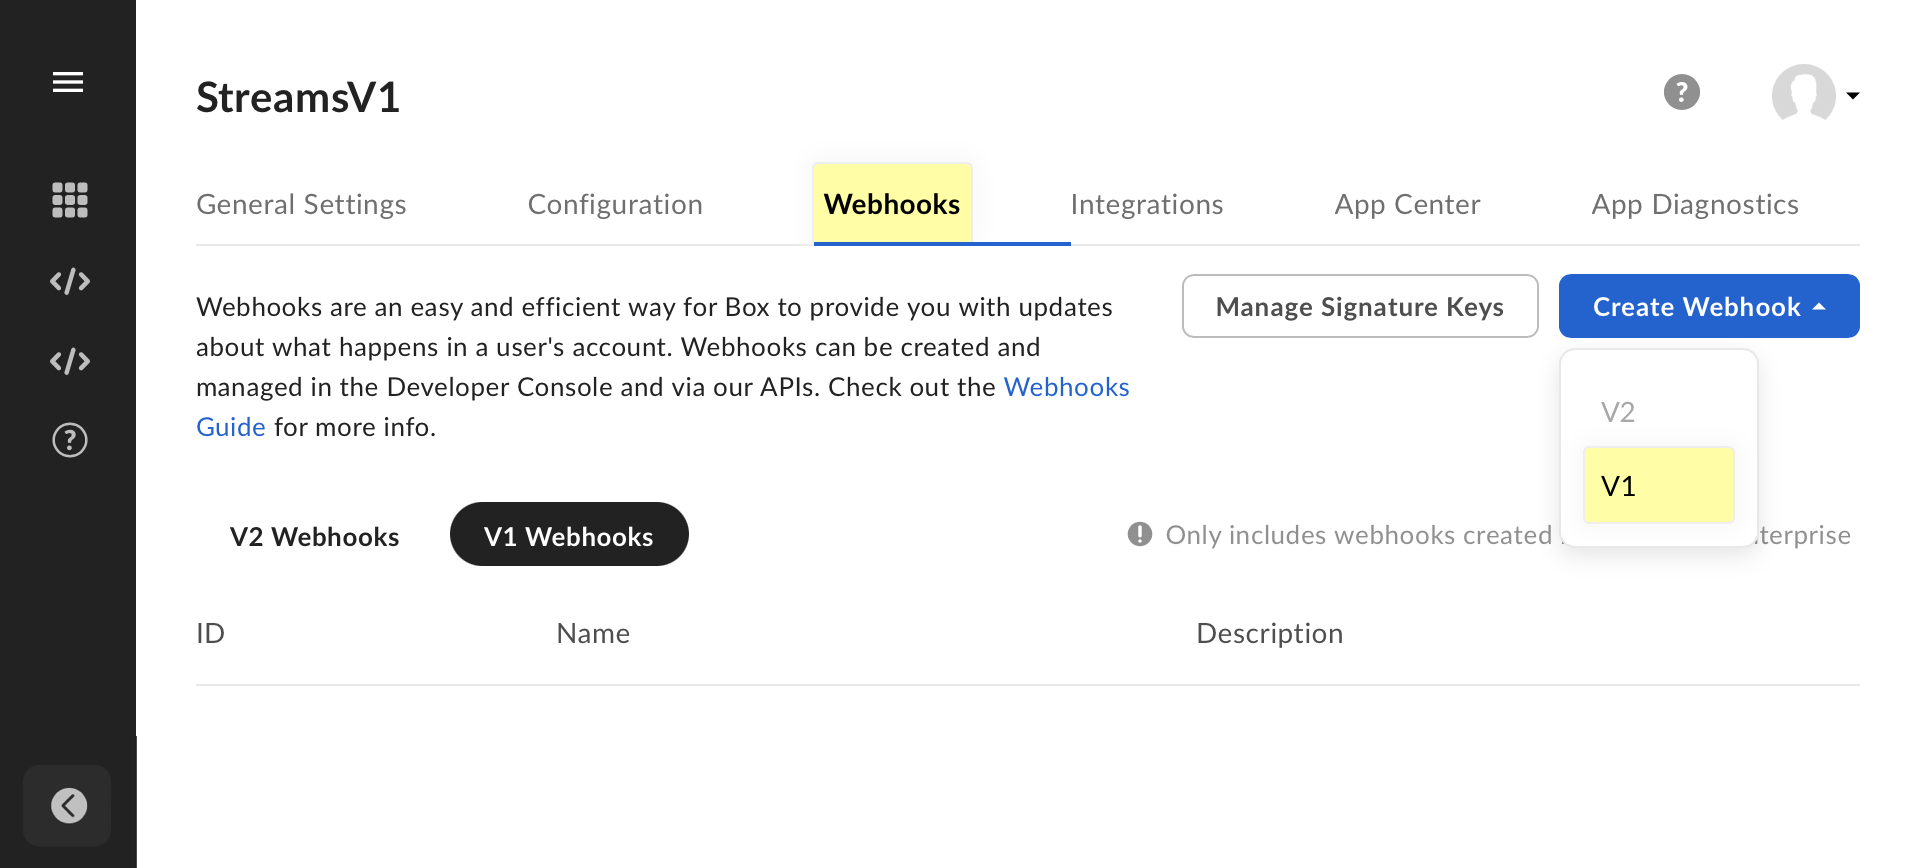Switch to V2 Webhooks view

314,536
